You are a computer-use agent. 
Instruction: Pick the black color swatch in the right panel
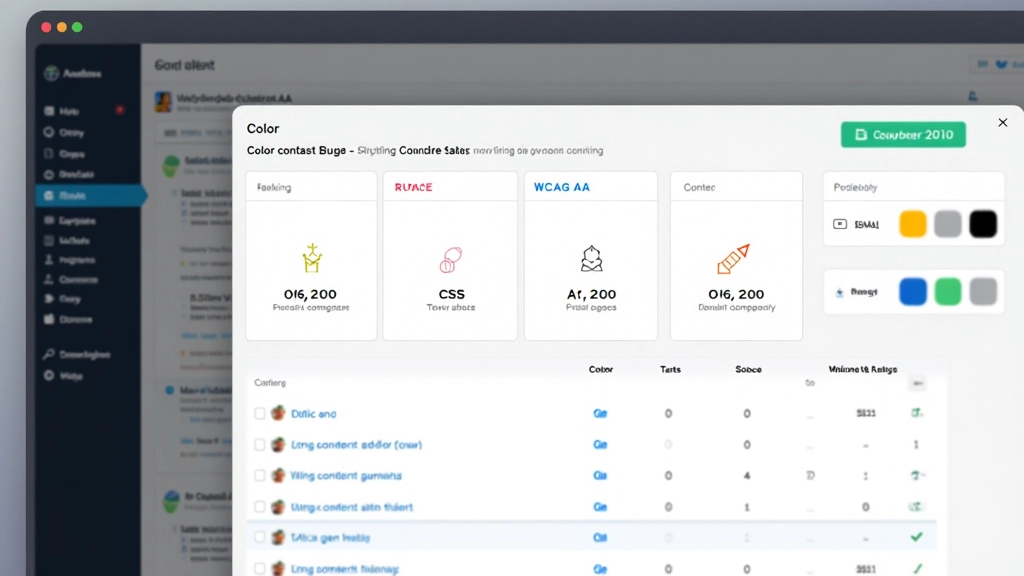click(983, 224)
